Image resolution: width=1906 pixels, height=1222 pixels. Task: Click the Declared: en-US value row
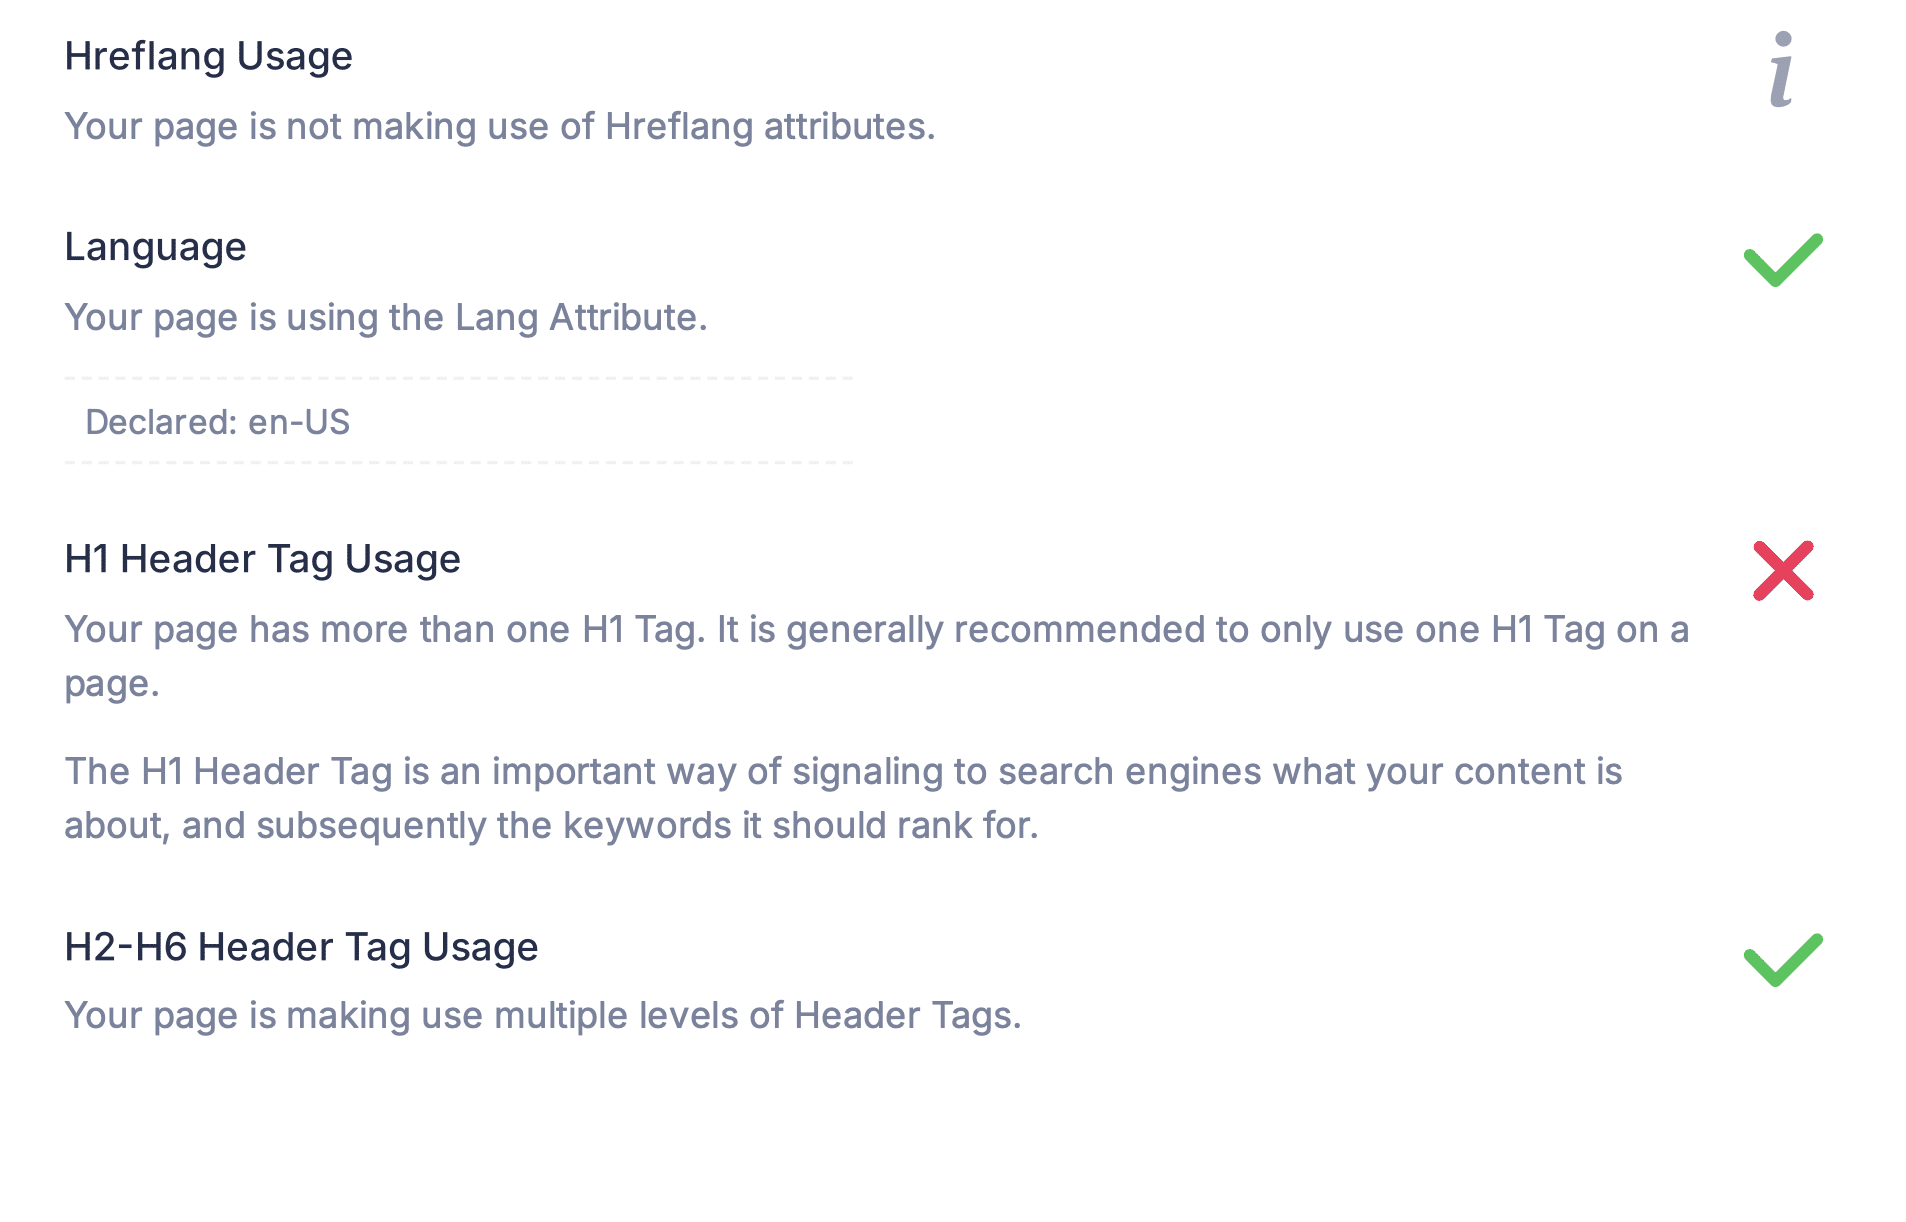(458, 422)
